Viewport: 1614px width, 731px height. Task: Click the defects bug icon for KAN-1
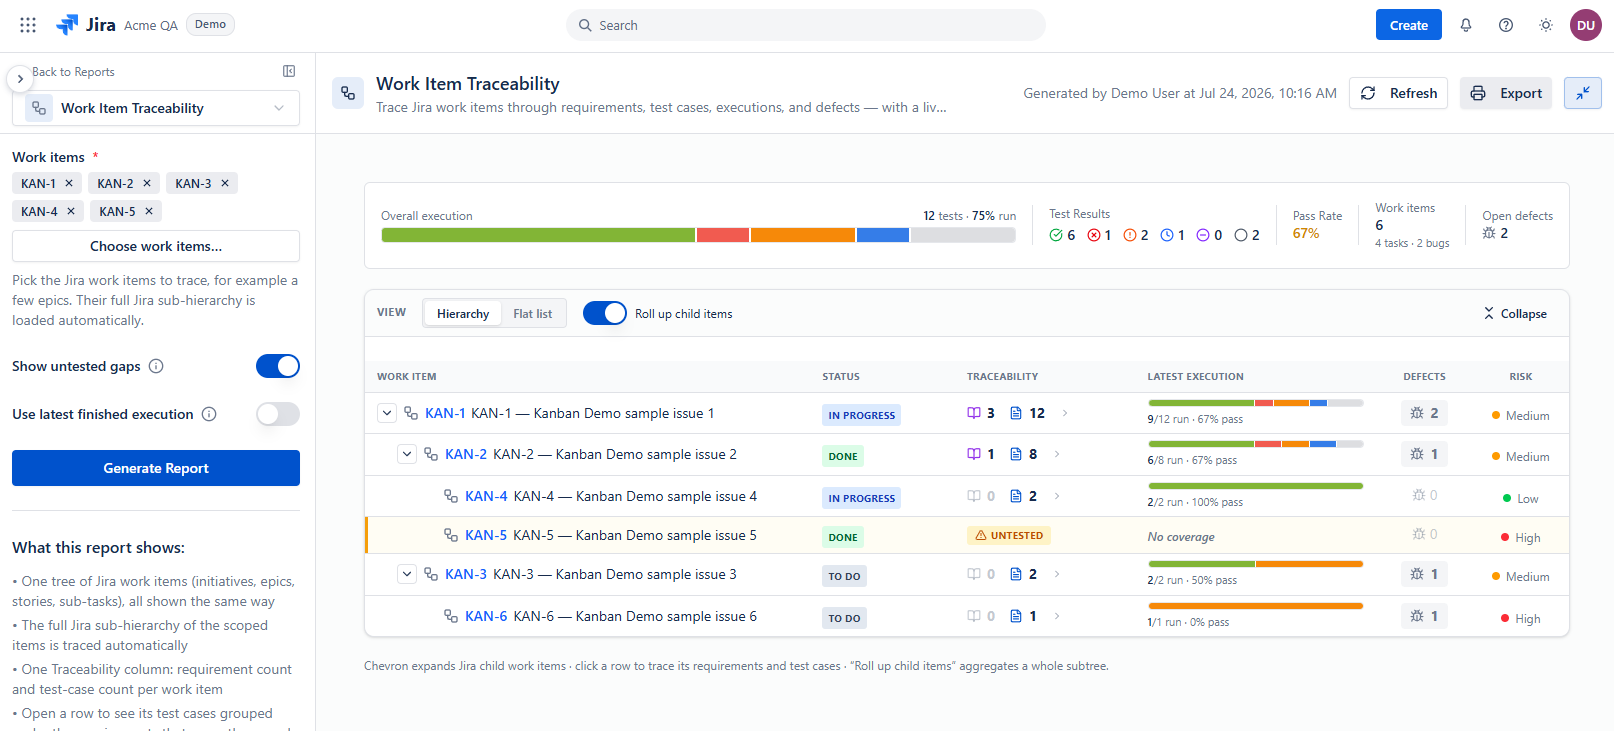(1417, 413)
